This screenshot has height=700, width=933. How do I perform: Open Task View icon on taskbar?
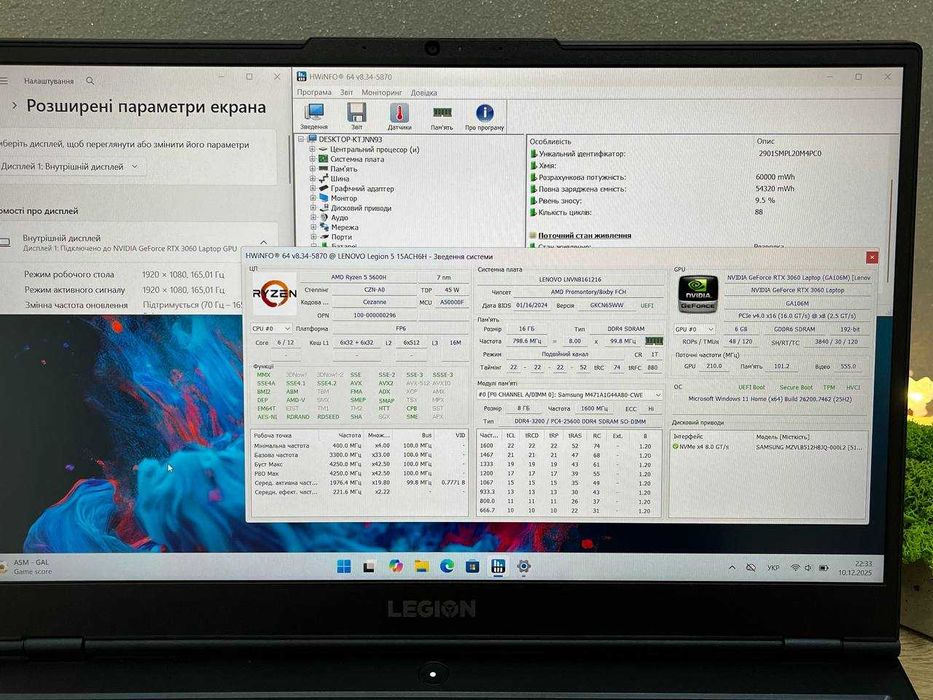(x=369, y=566)
